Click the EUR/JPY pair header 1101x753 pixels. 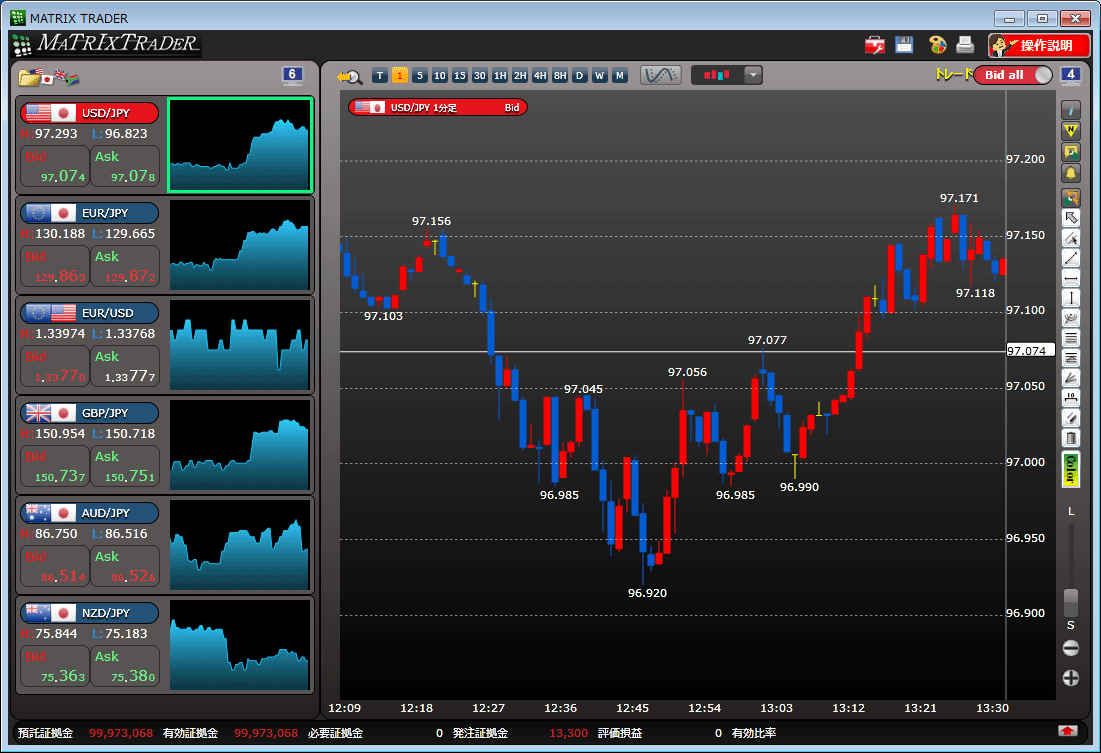point(89,213)
